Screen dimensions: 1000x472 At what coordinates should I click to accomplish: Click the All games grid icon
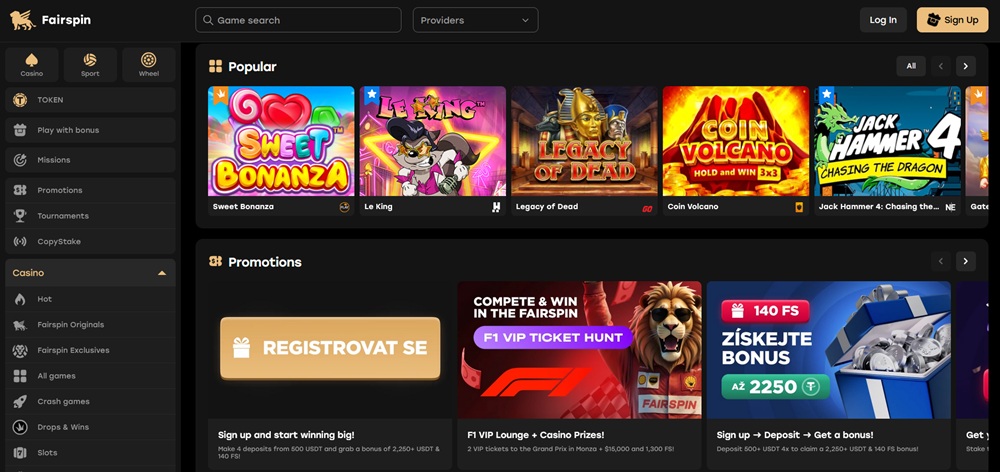click(20, 376)
